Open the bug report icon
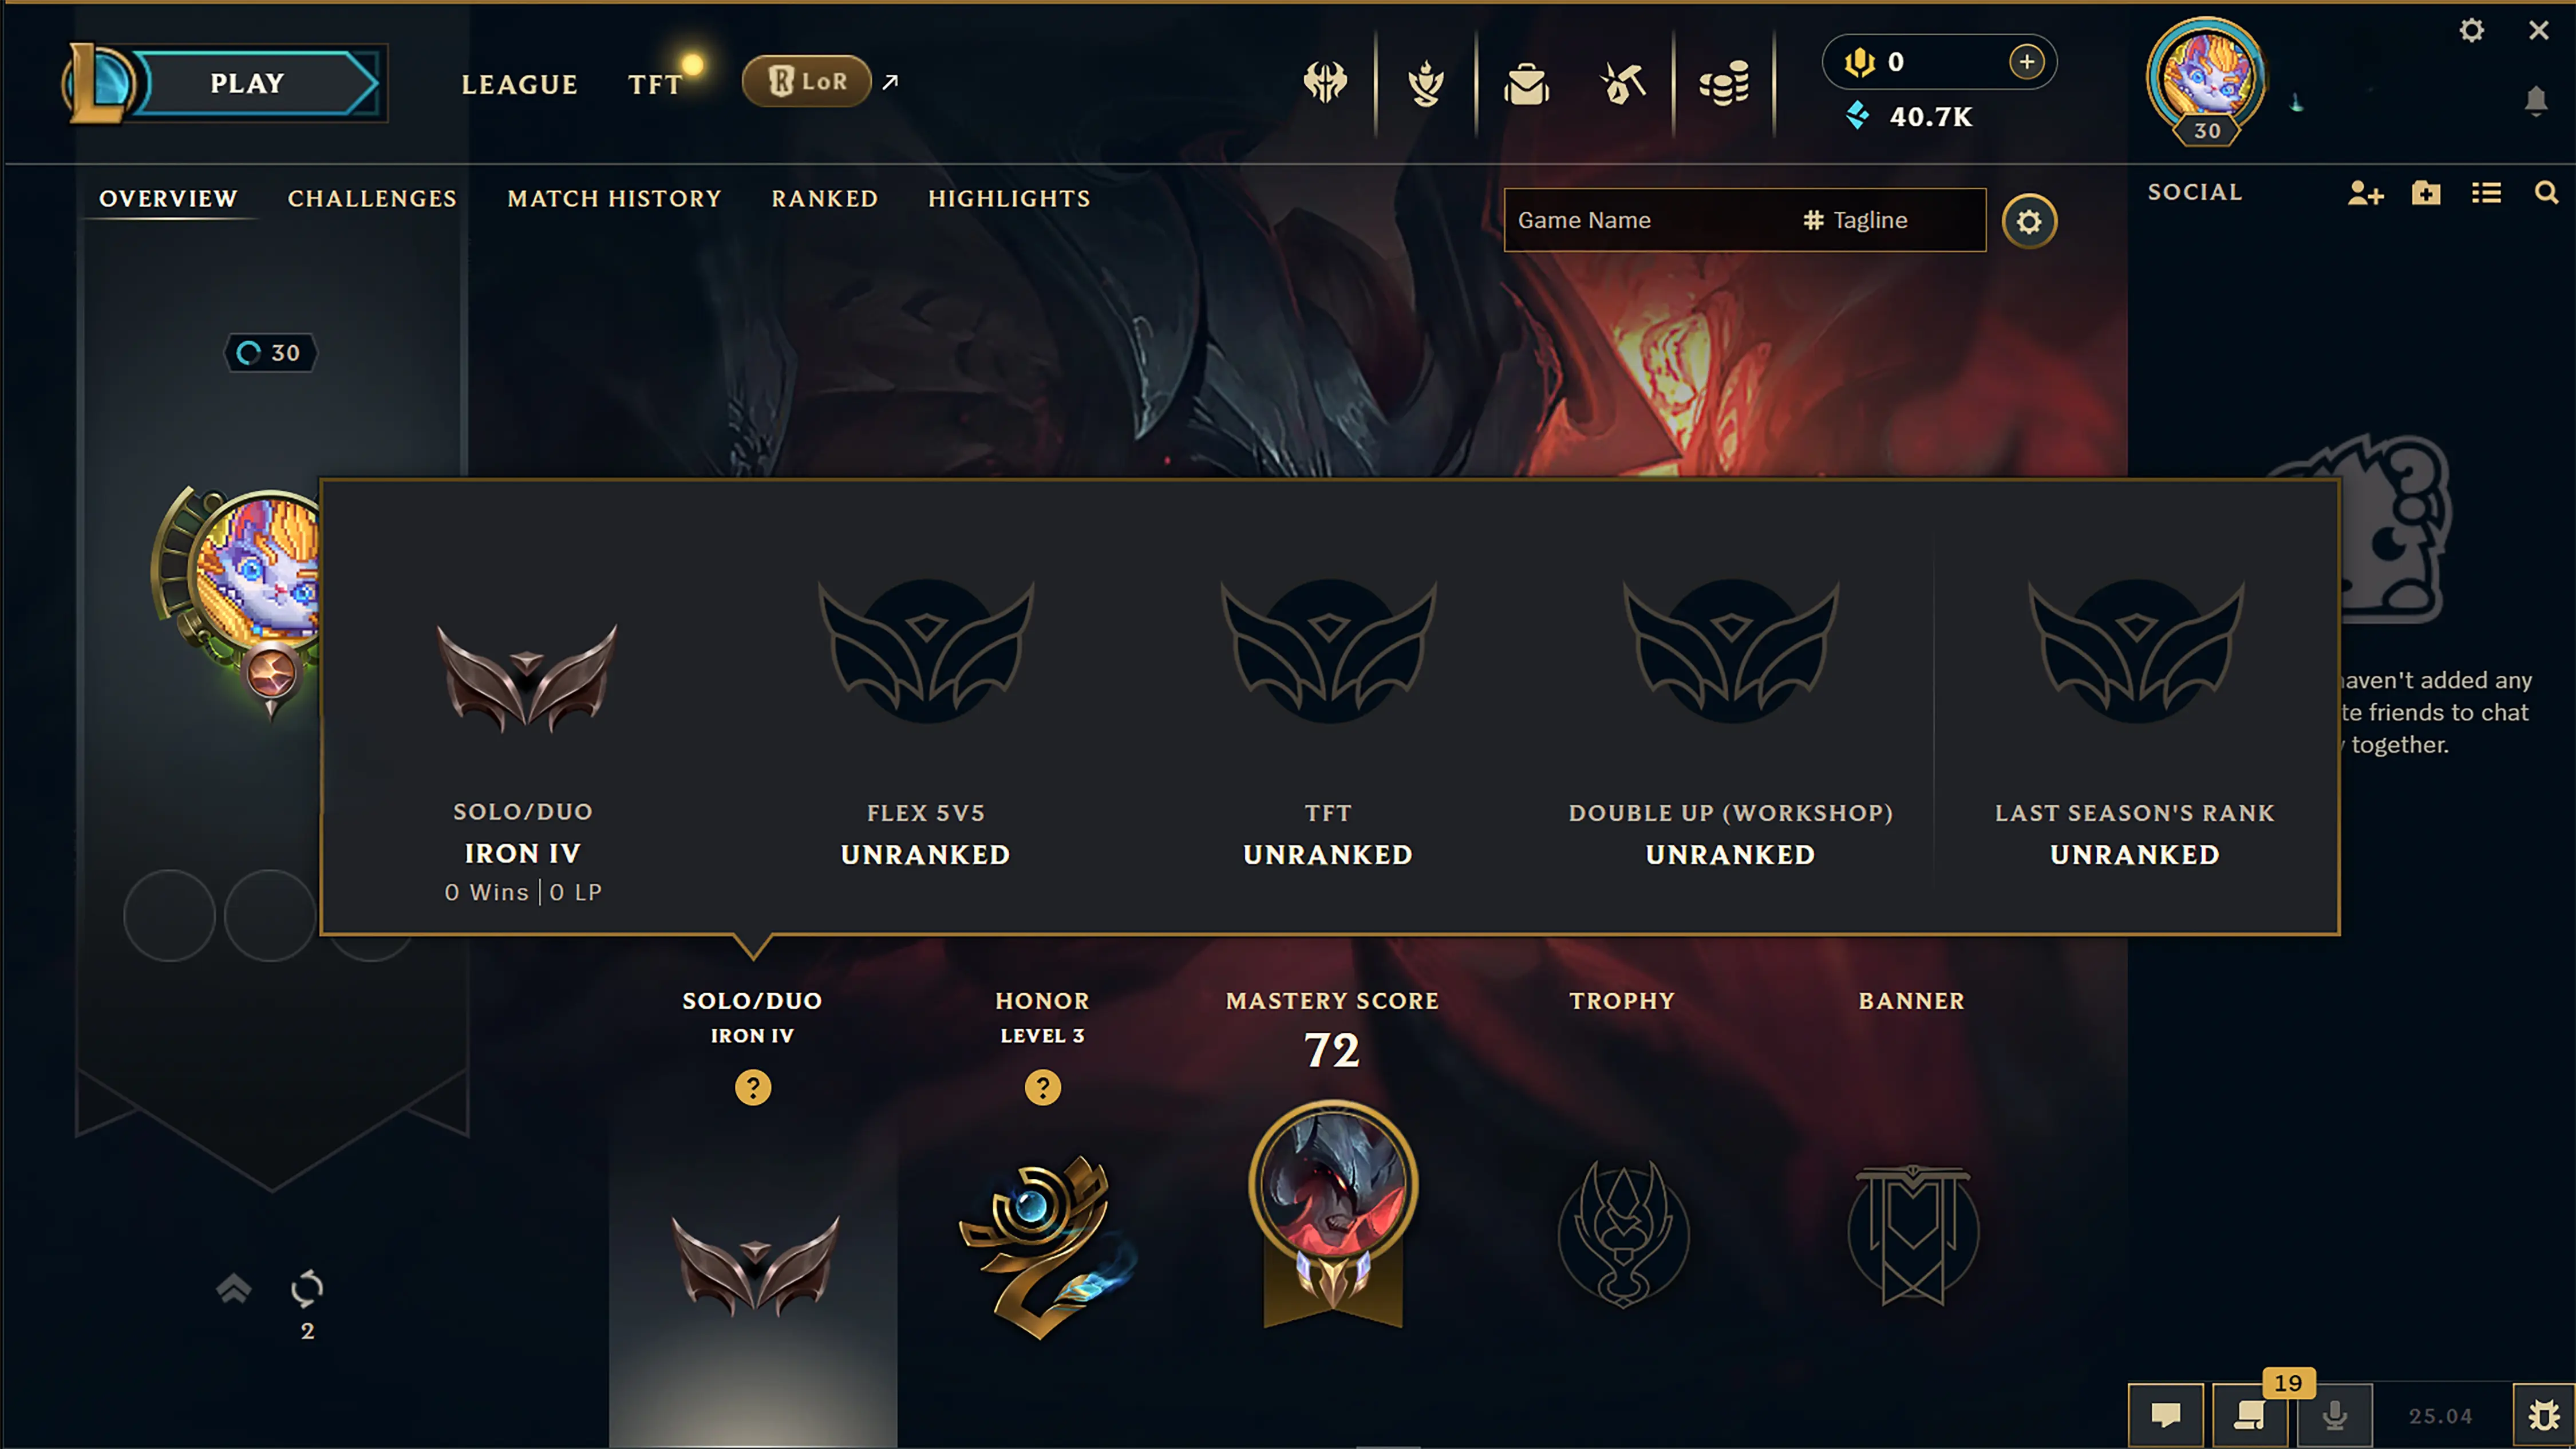 coord(2543,1415)
